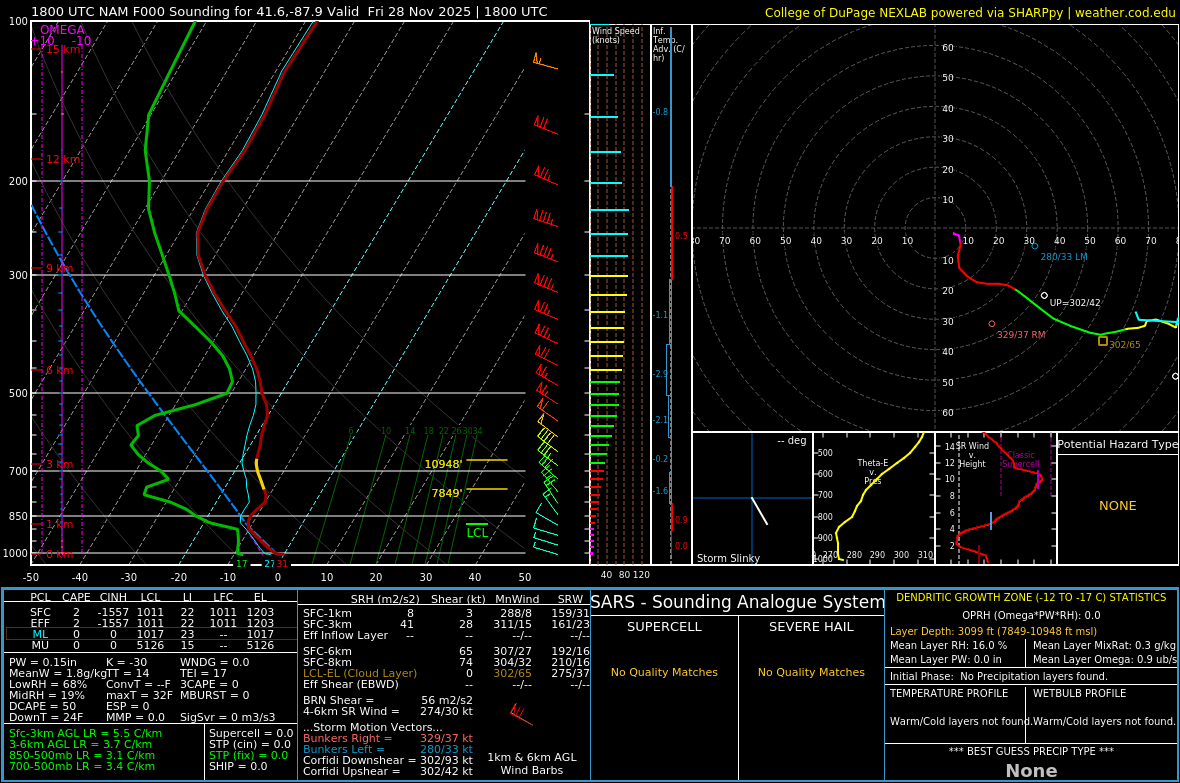Click the LowRH = 68% value

48,684
